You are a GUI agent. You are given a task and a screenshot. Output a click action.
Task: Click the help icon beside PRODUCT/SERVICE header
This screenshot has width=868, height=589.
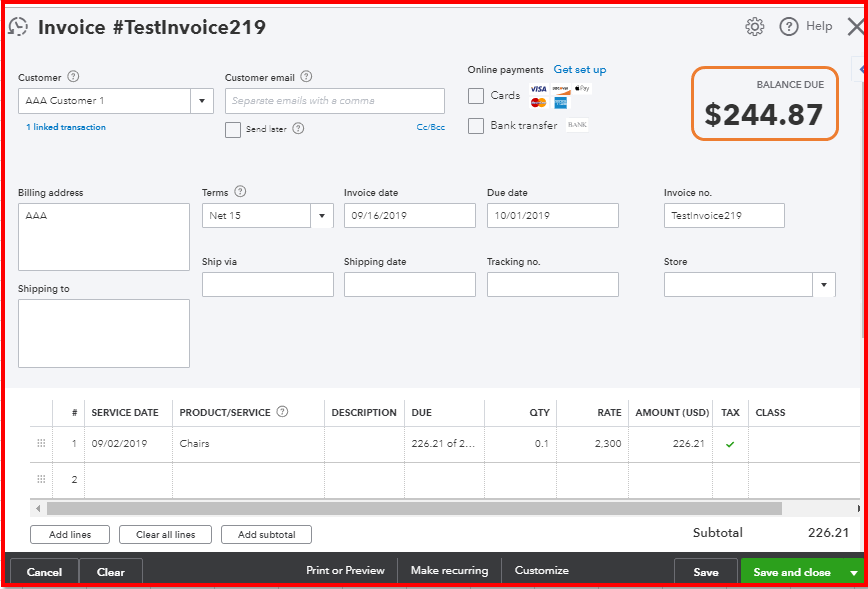[282, 412]
